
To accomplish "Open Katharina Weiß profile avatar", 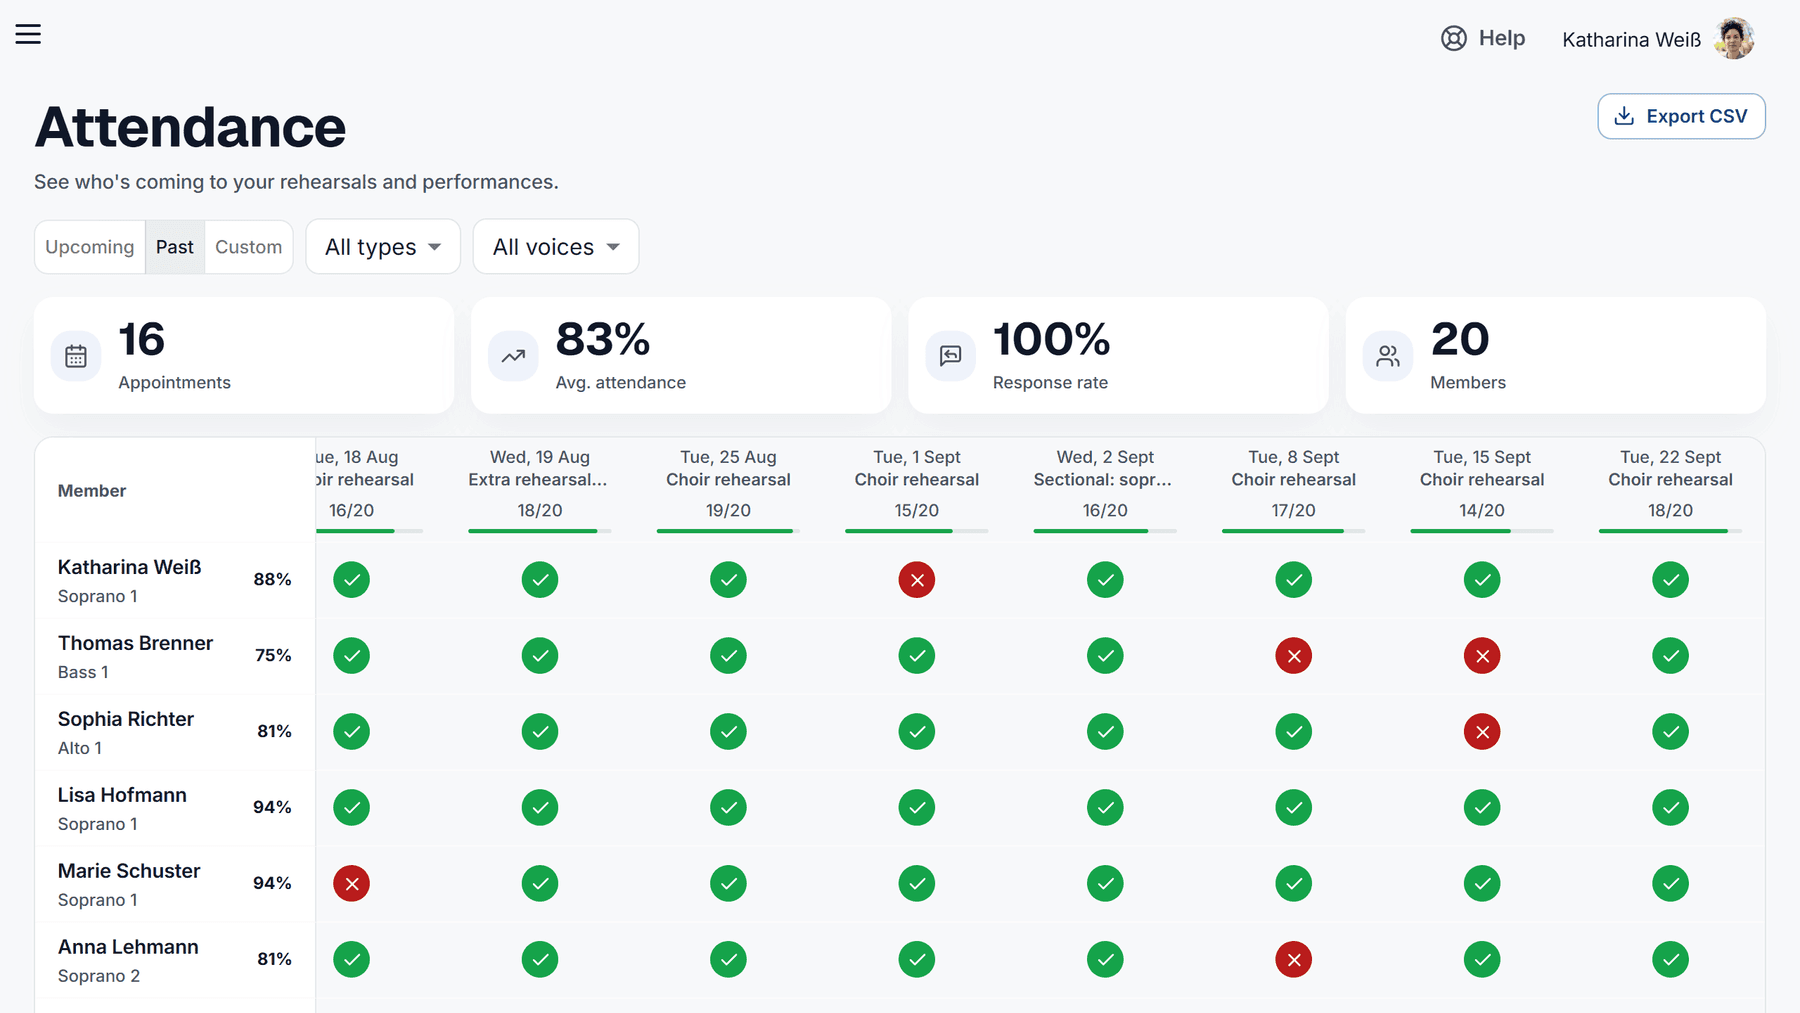I will pyautogui.click(x=1735, y=39).
